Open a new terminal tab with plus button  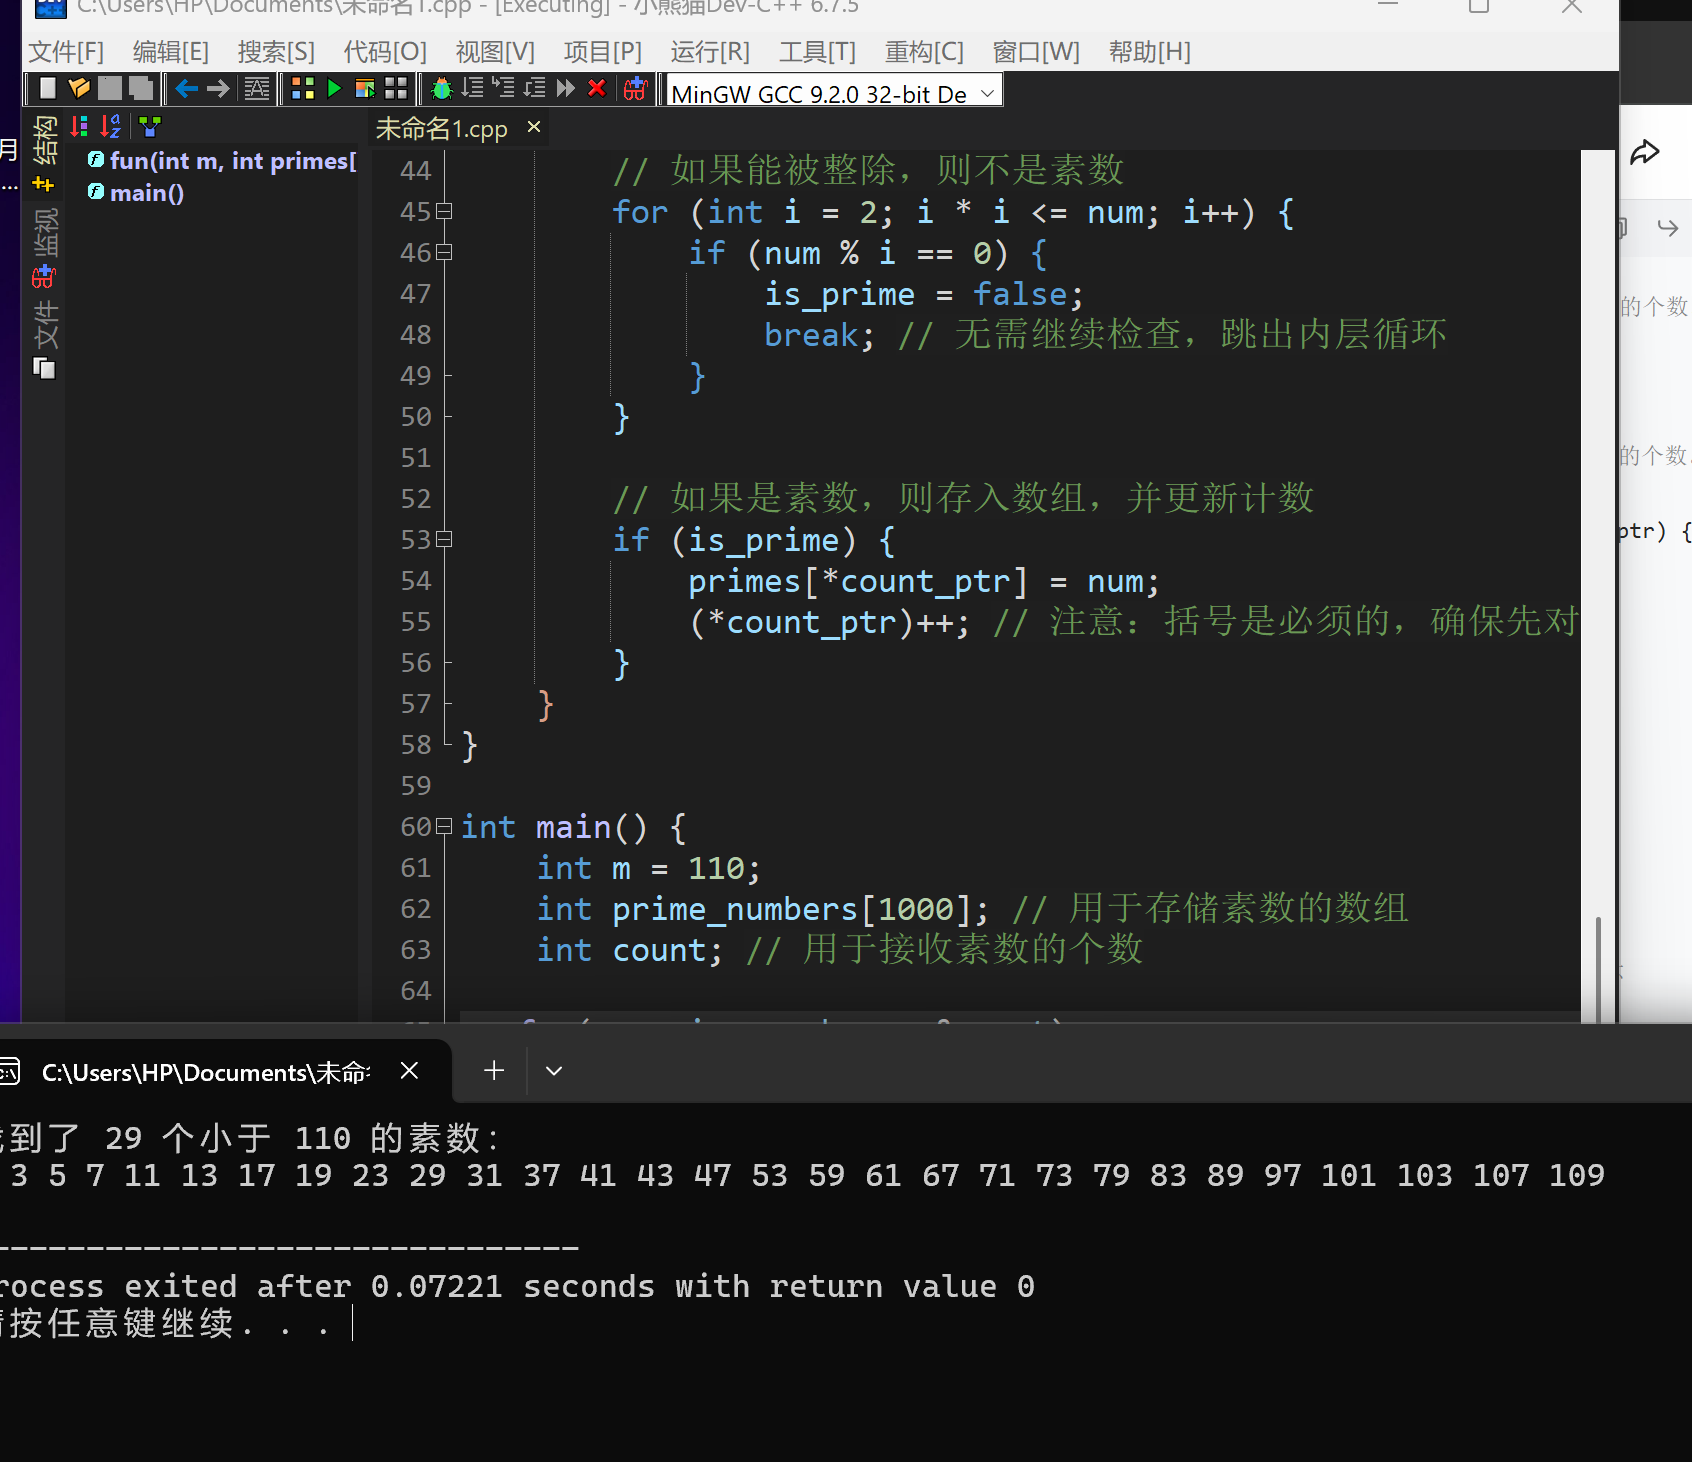pyautogui.click(x=494, y=1071)
